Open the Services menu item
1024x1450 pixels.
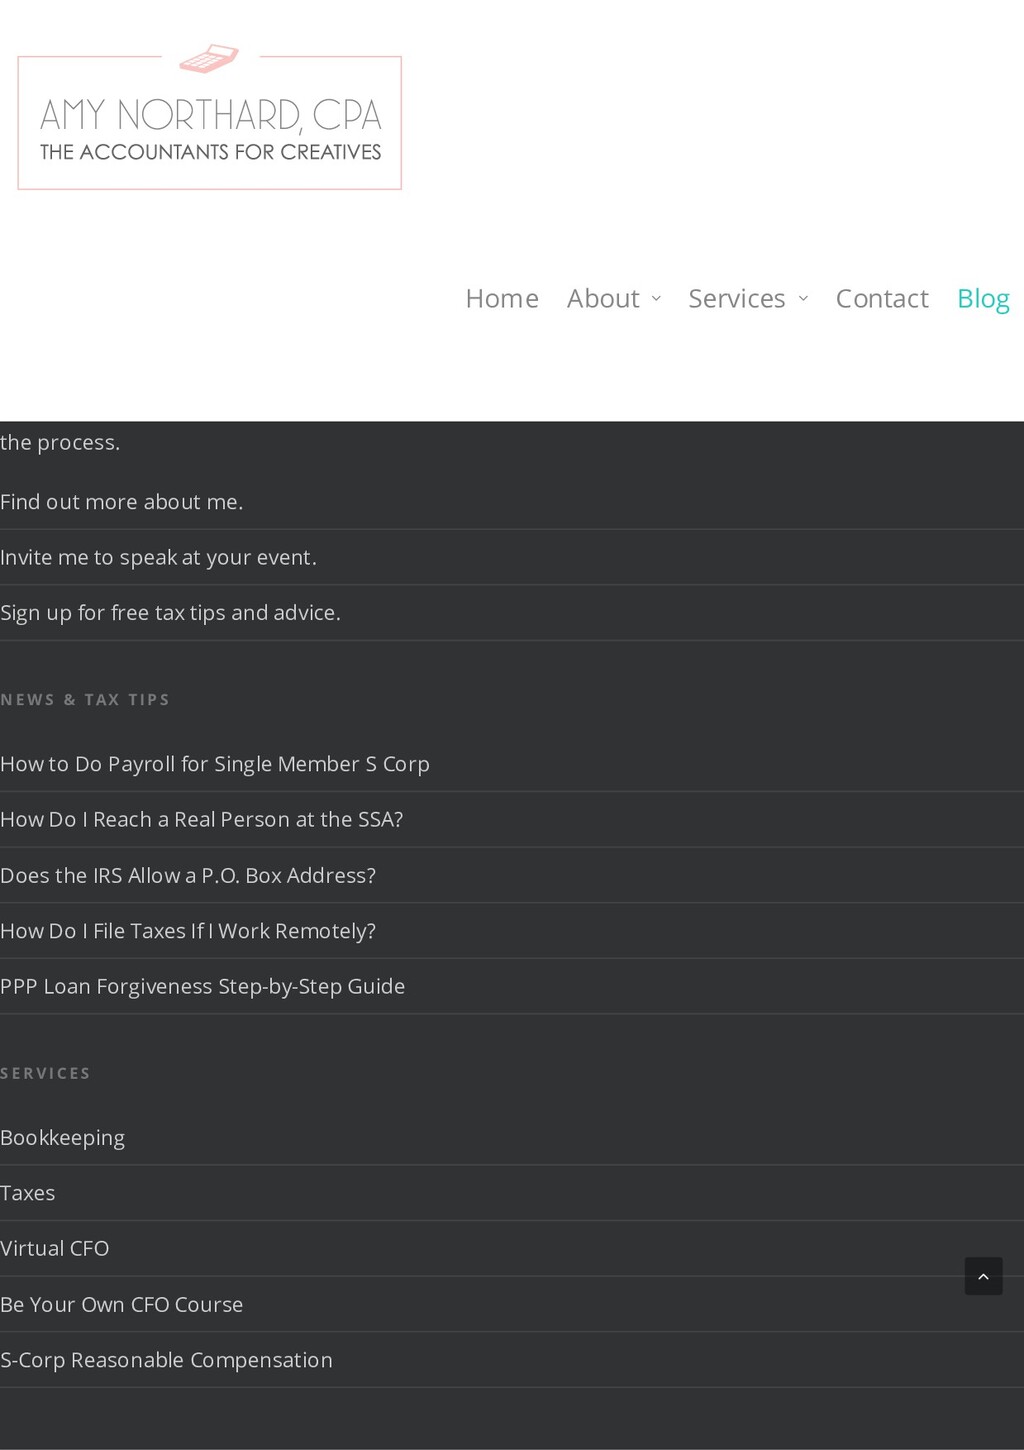coord(737,298)
